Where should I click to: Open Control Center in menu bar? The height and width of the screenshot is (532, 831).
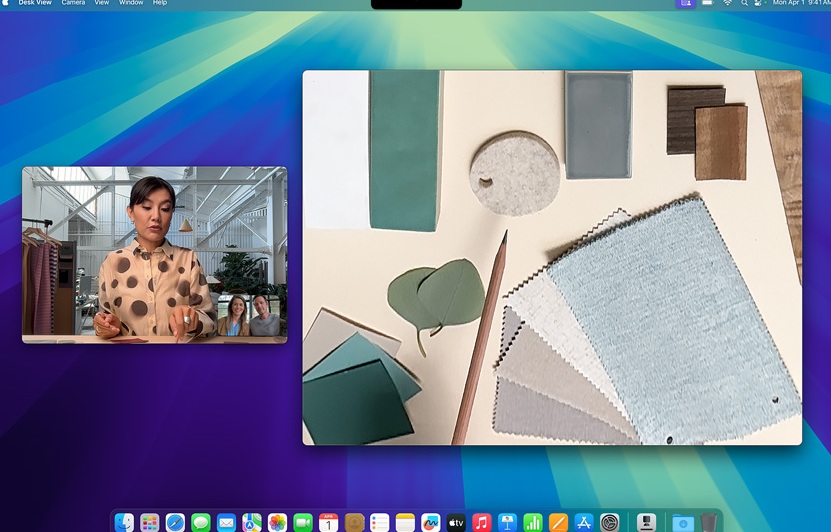point(758,3)
